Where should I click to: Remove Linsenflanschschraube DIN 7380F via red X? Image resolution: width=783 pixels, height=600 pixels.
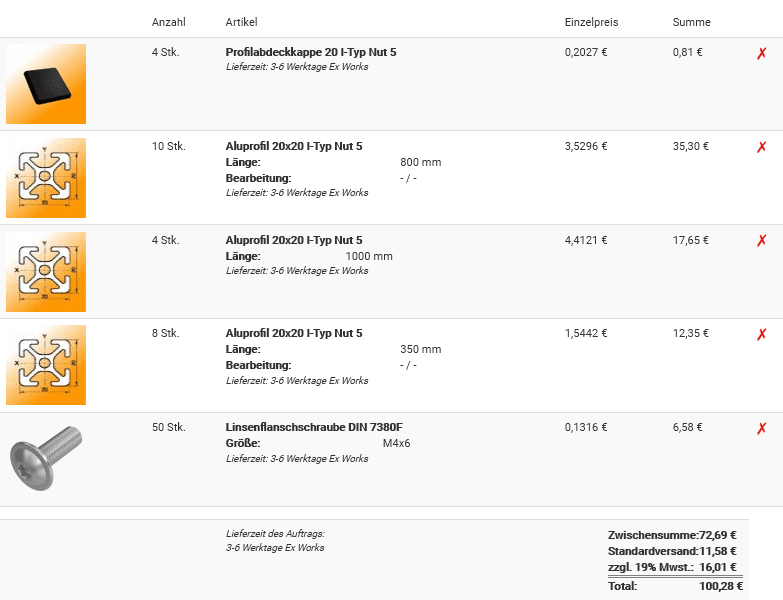point(762,428)
